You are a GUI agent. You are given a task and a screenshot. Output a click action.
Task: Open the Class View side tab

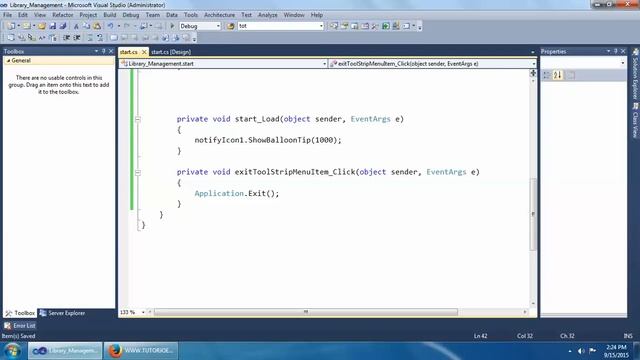[635, 121]
